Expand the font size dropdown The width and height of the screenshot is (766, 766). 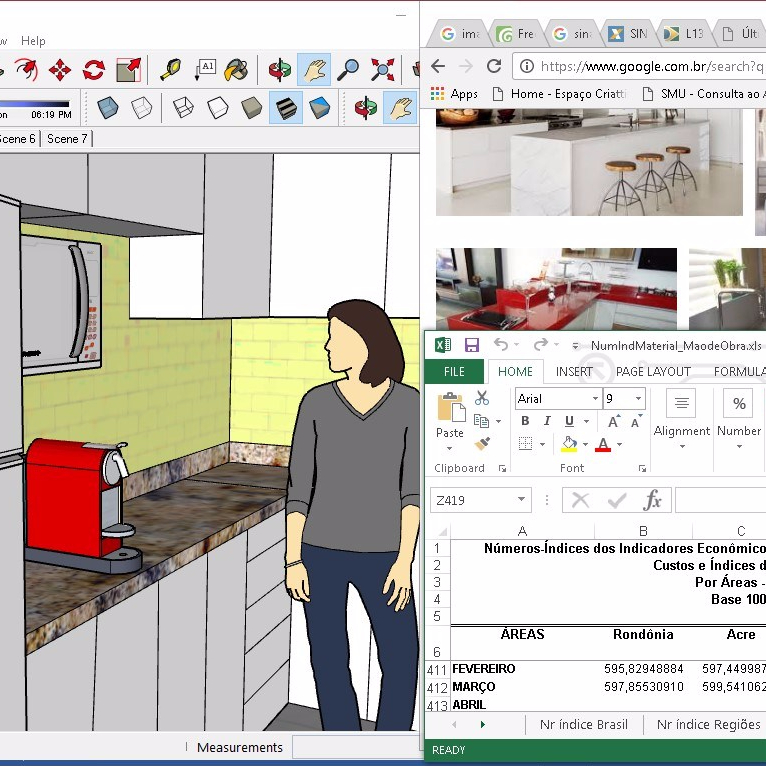click(637, 398)
